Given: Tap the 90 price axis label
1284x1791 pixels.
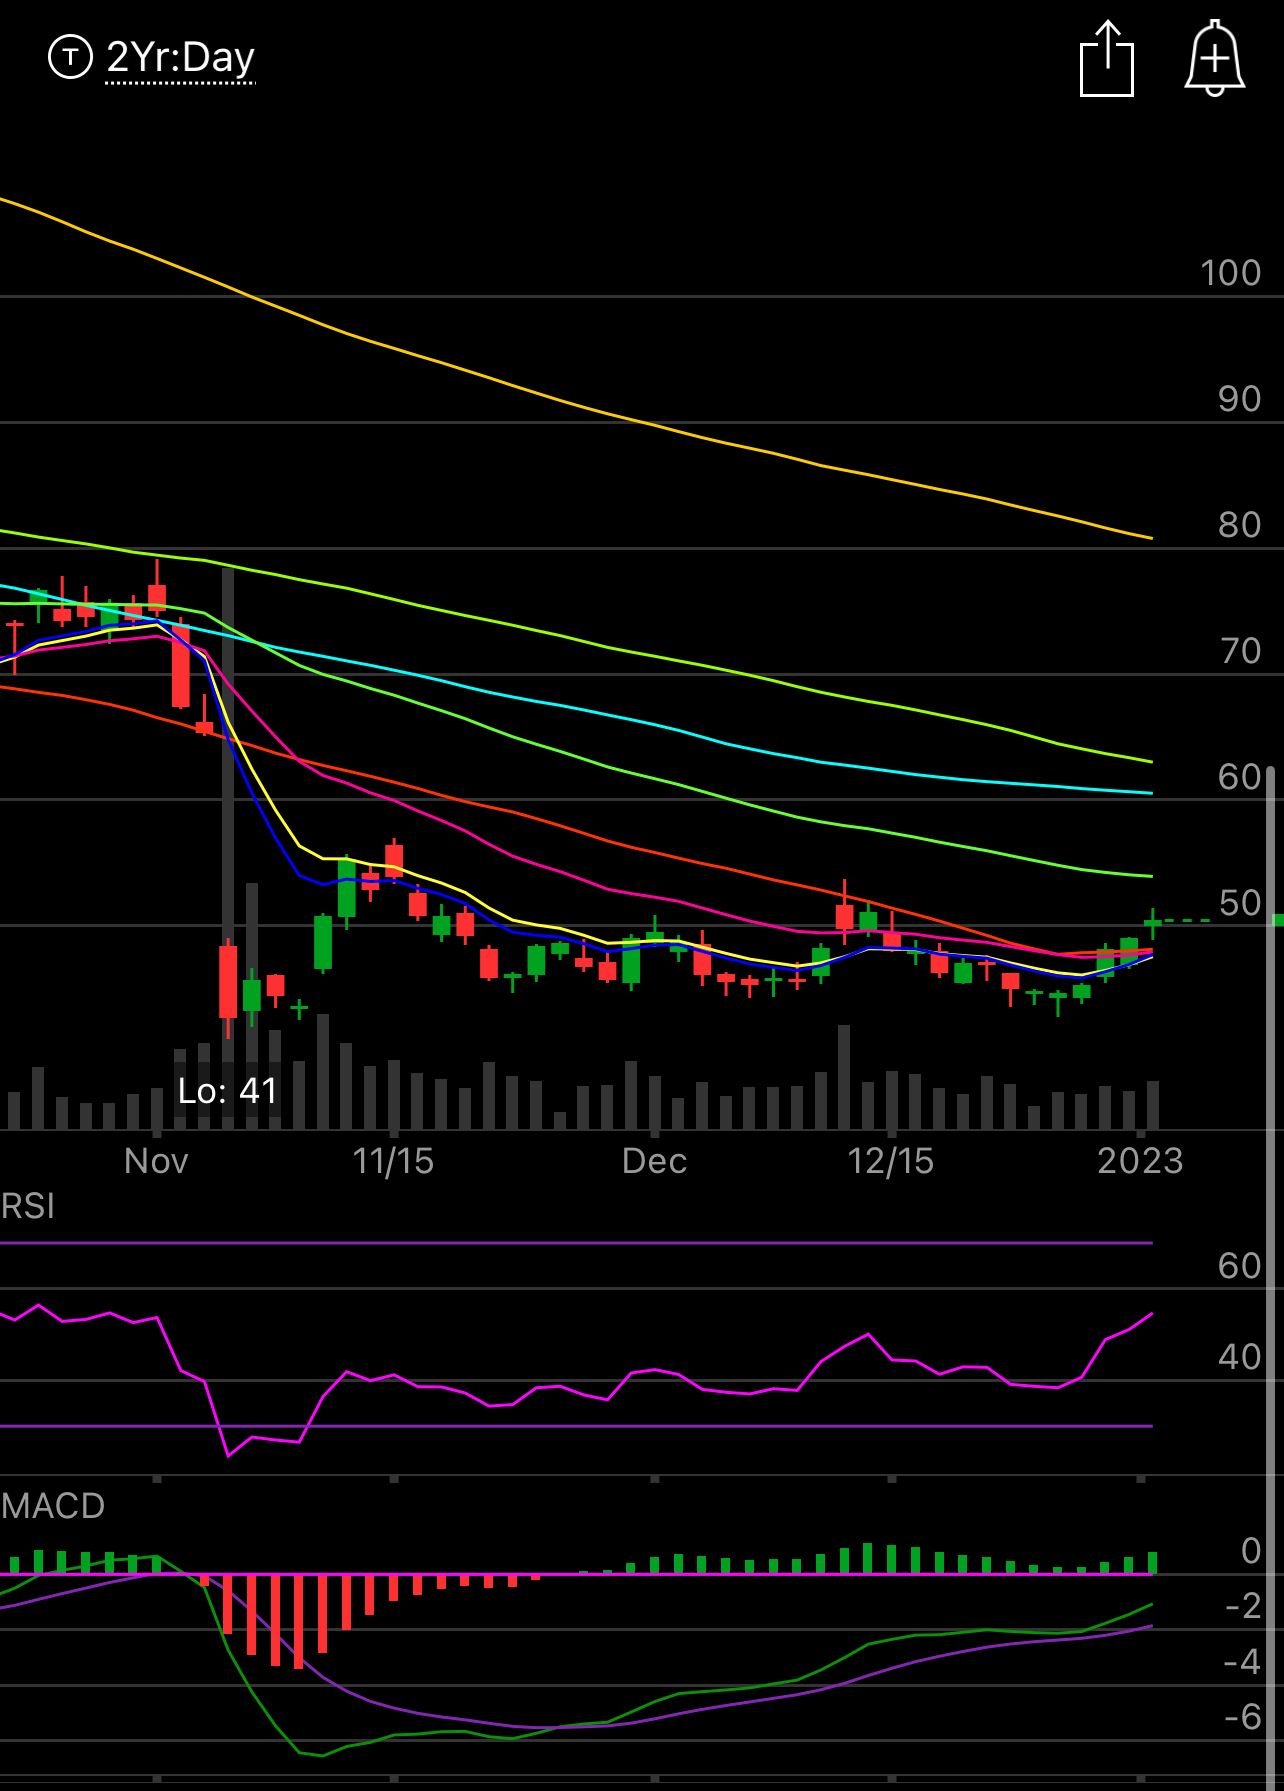Looking at the screenshot, I should 1239,399.
